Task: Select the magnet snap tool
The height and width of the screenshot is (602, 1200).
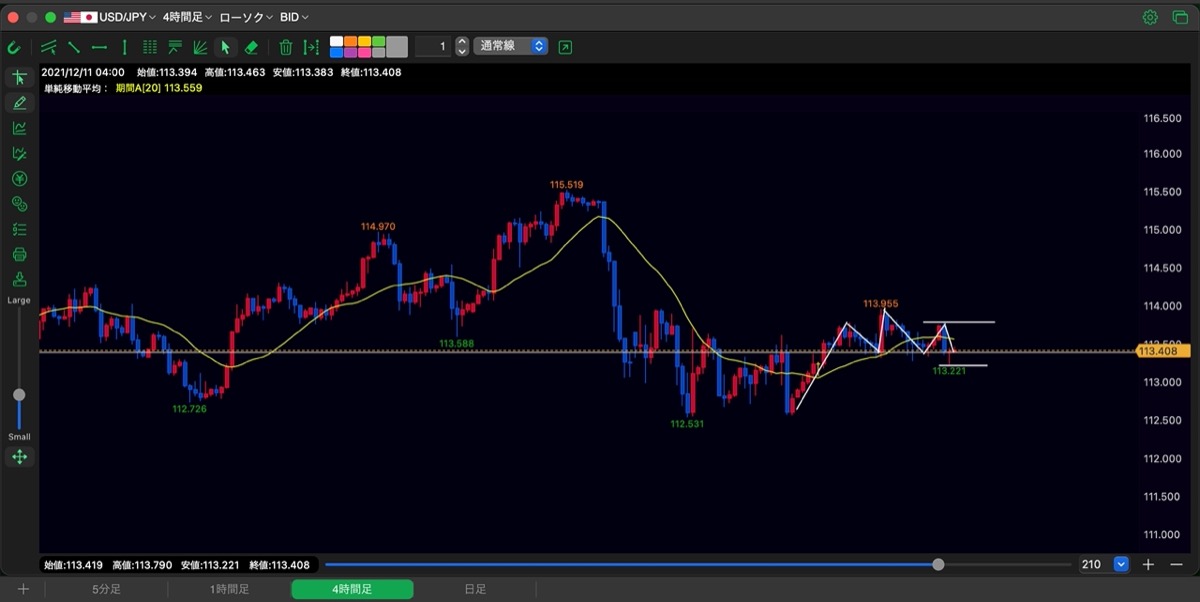Action: click(x=14, y=47)
